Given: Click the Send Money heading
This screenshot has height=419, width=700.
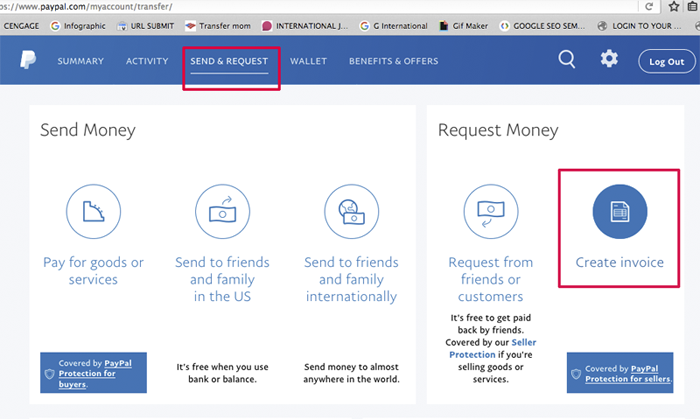Looking at the screenshot, I should [x=88, y=130].
